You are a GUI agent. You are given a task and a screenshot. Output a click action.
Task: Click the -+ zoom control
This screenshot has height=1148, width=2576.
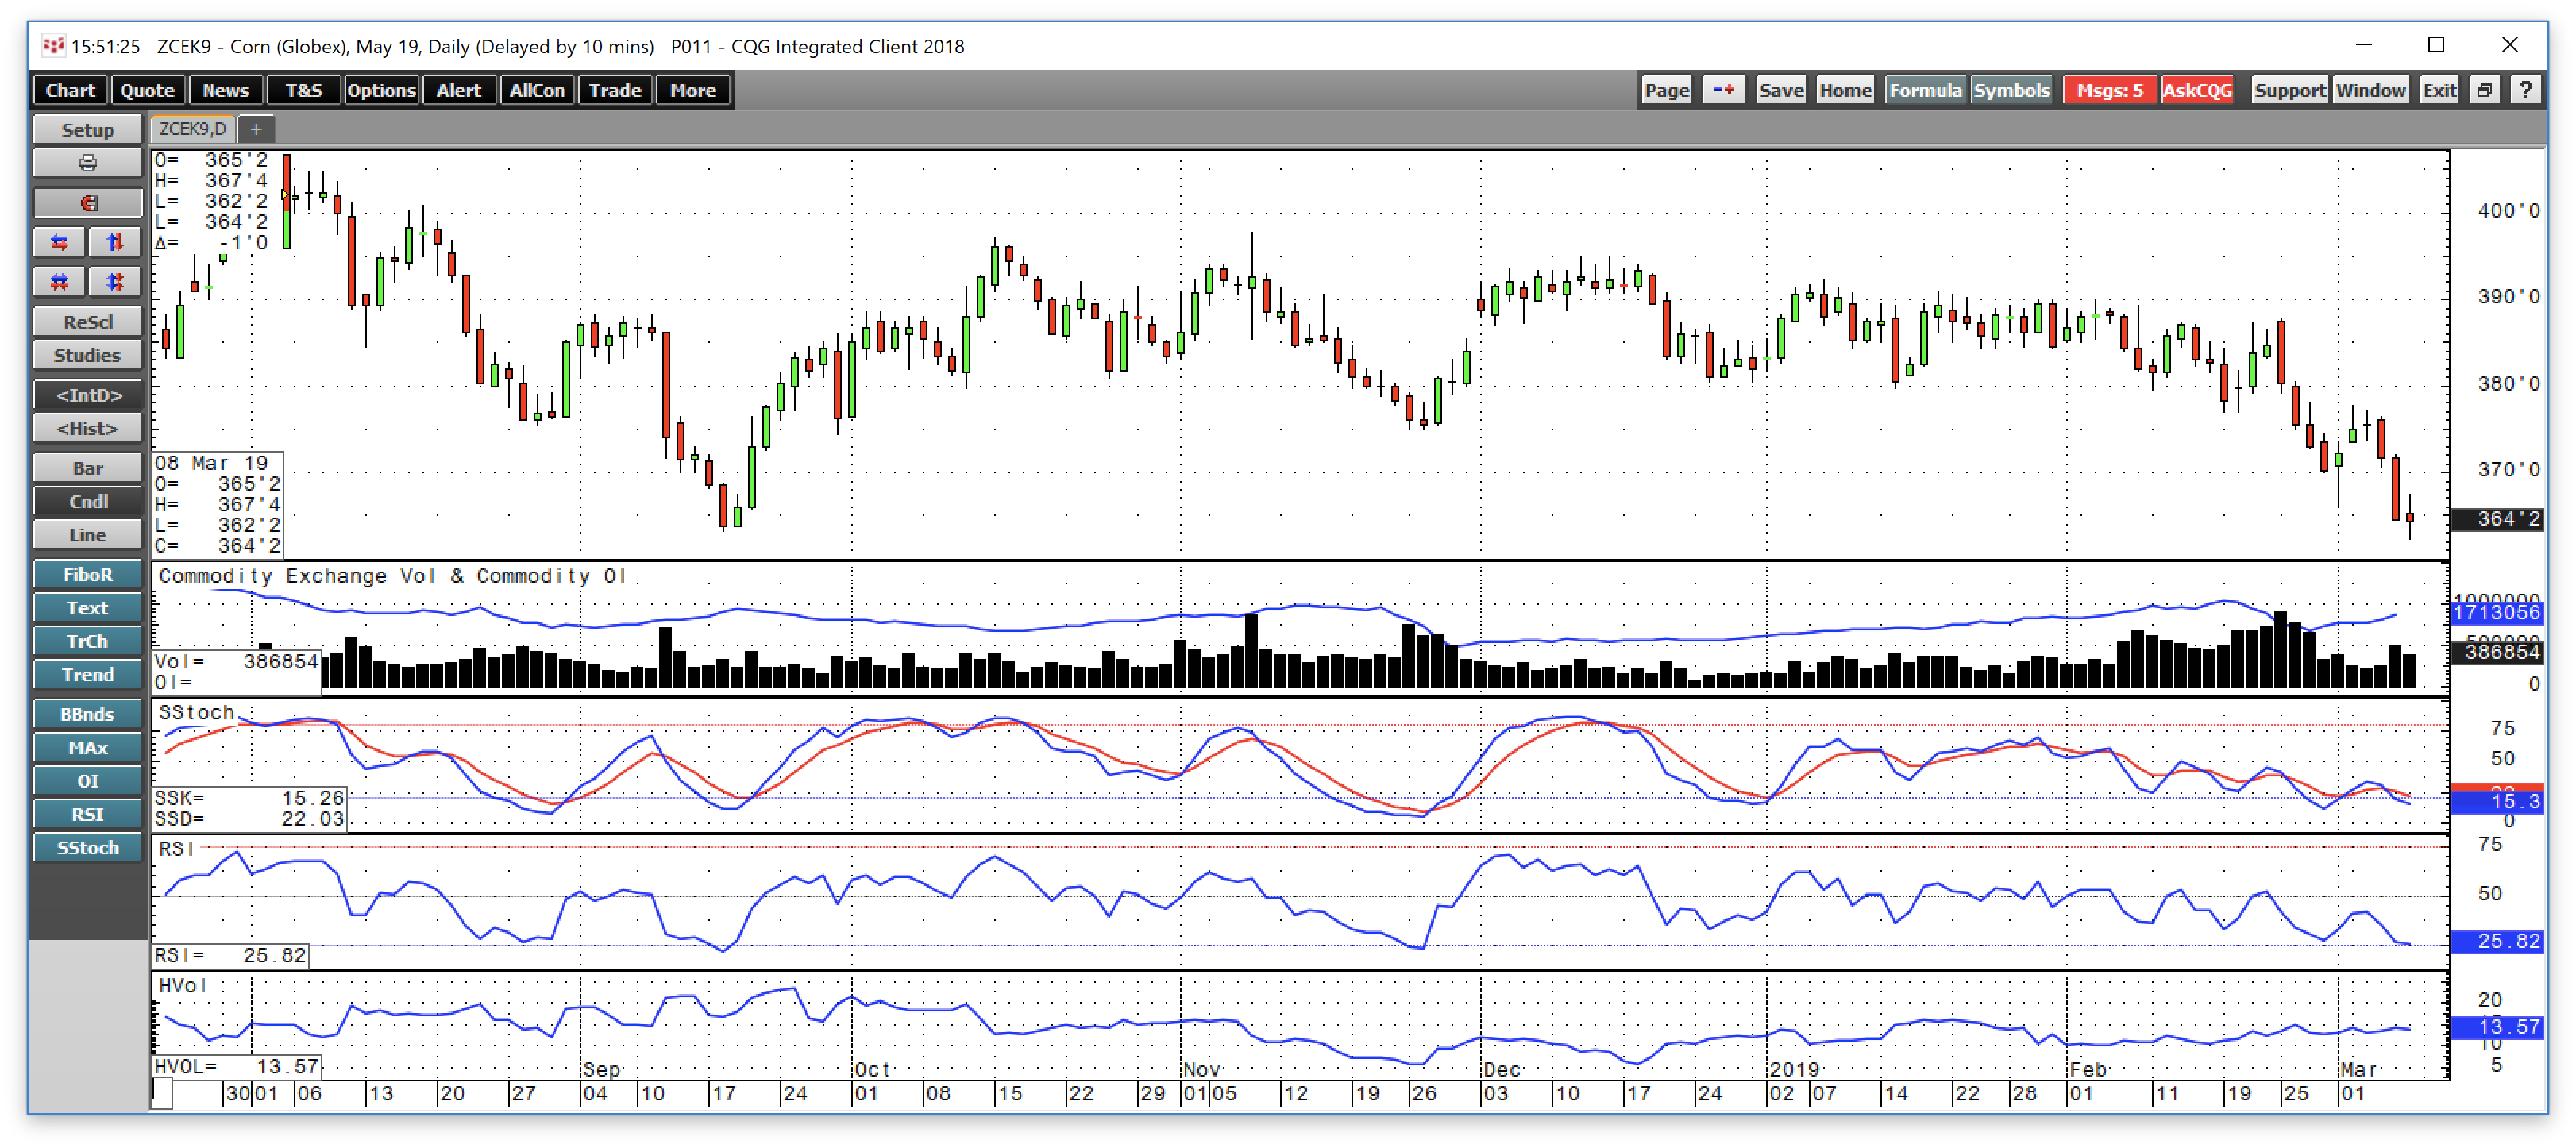[x=1723, y=89]
